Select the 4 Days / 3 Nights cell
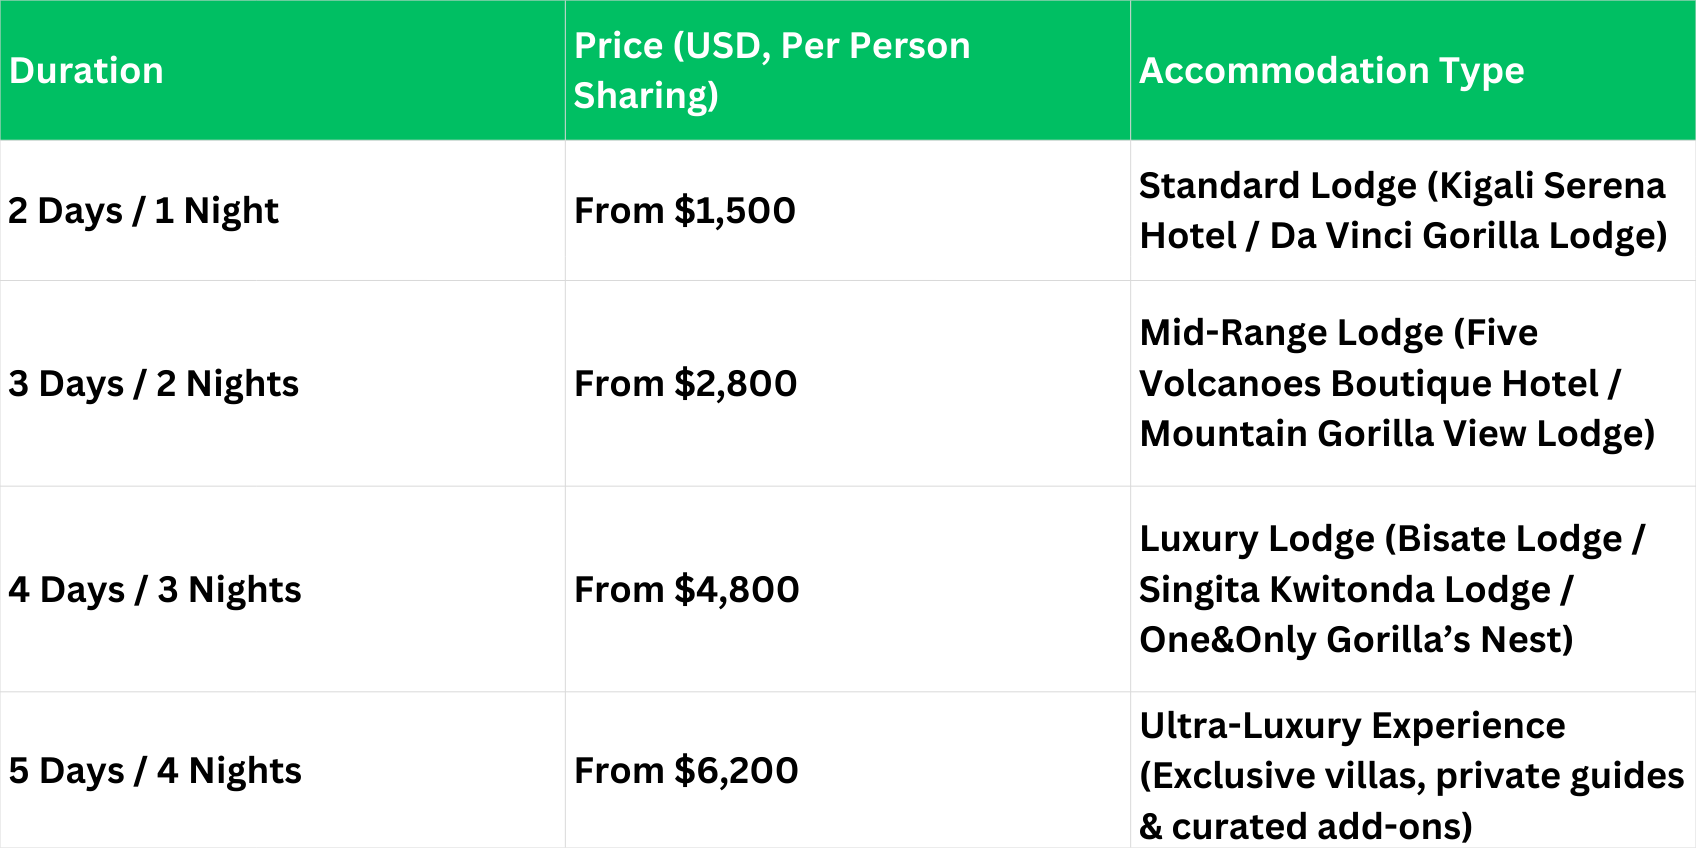Image resolution: width=1696 pixels, height=848 pixels. point(154,590)
